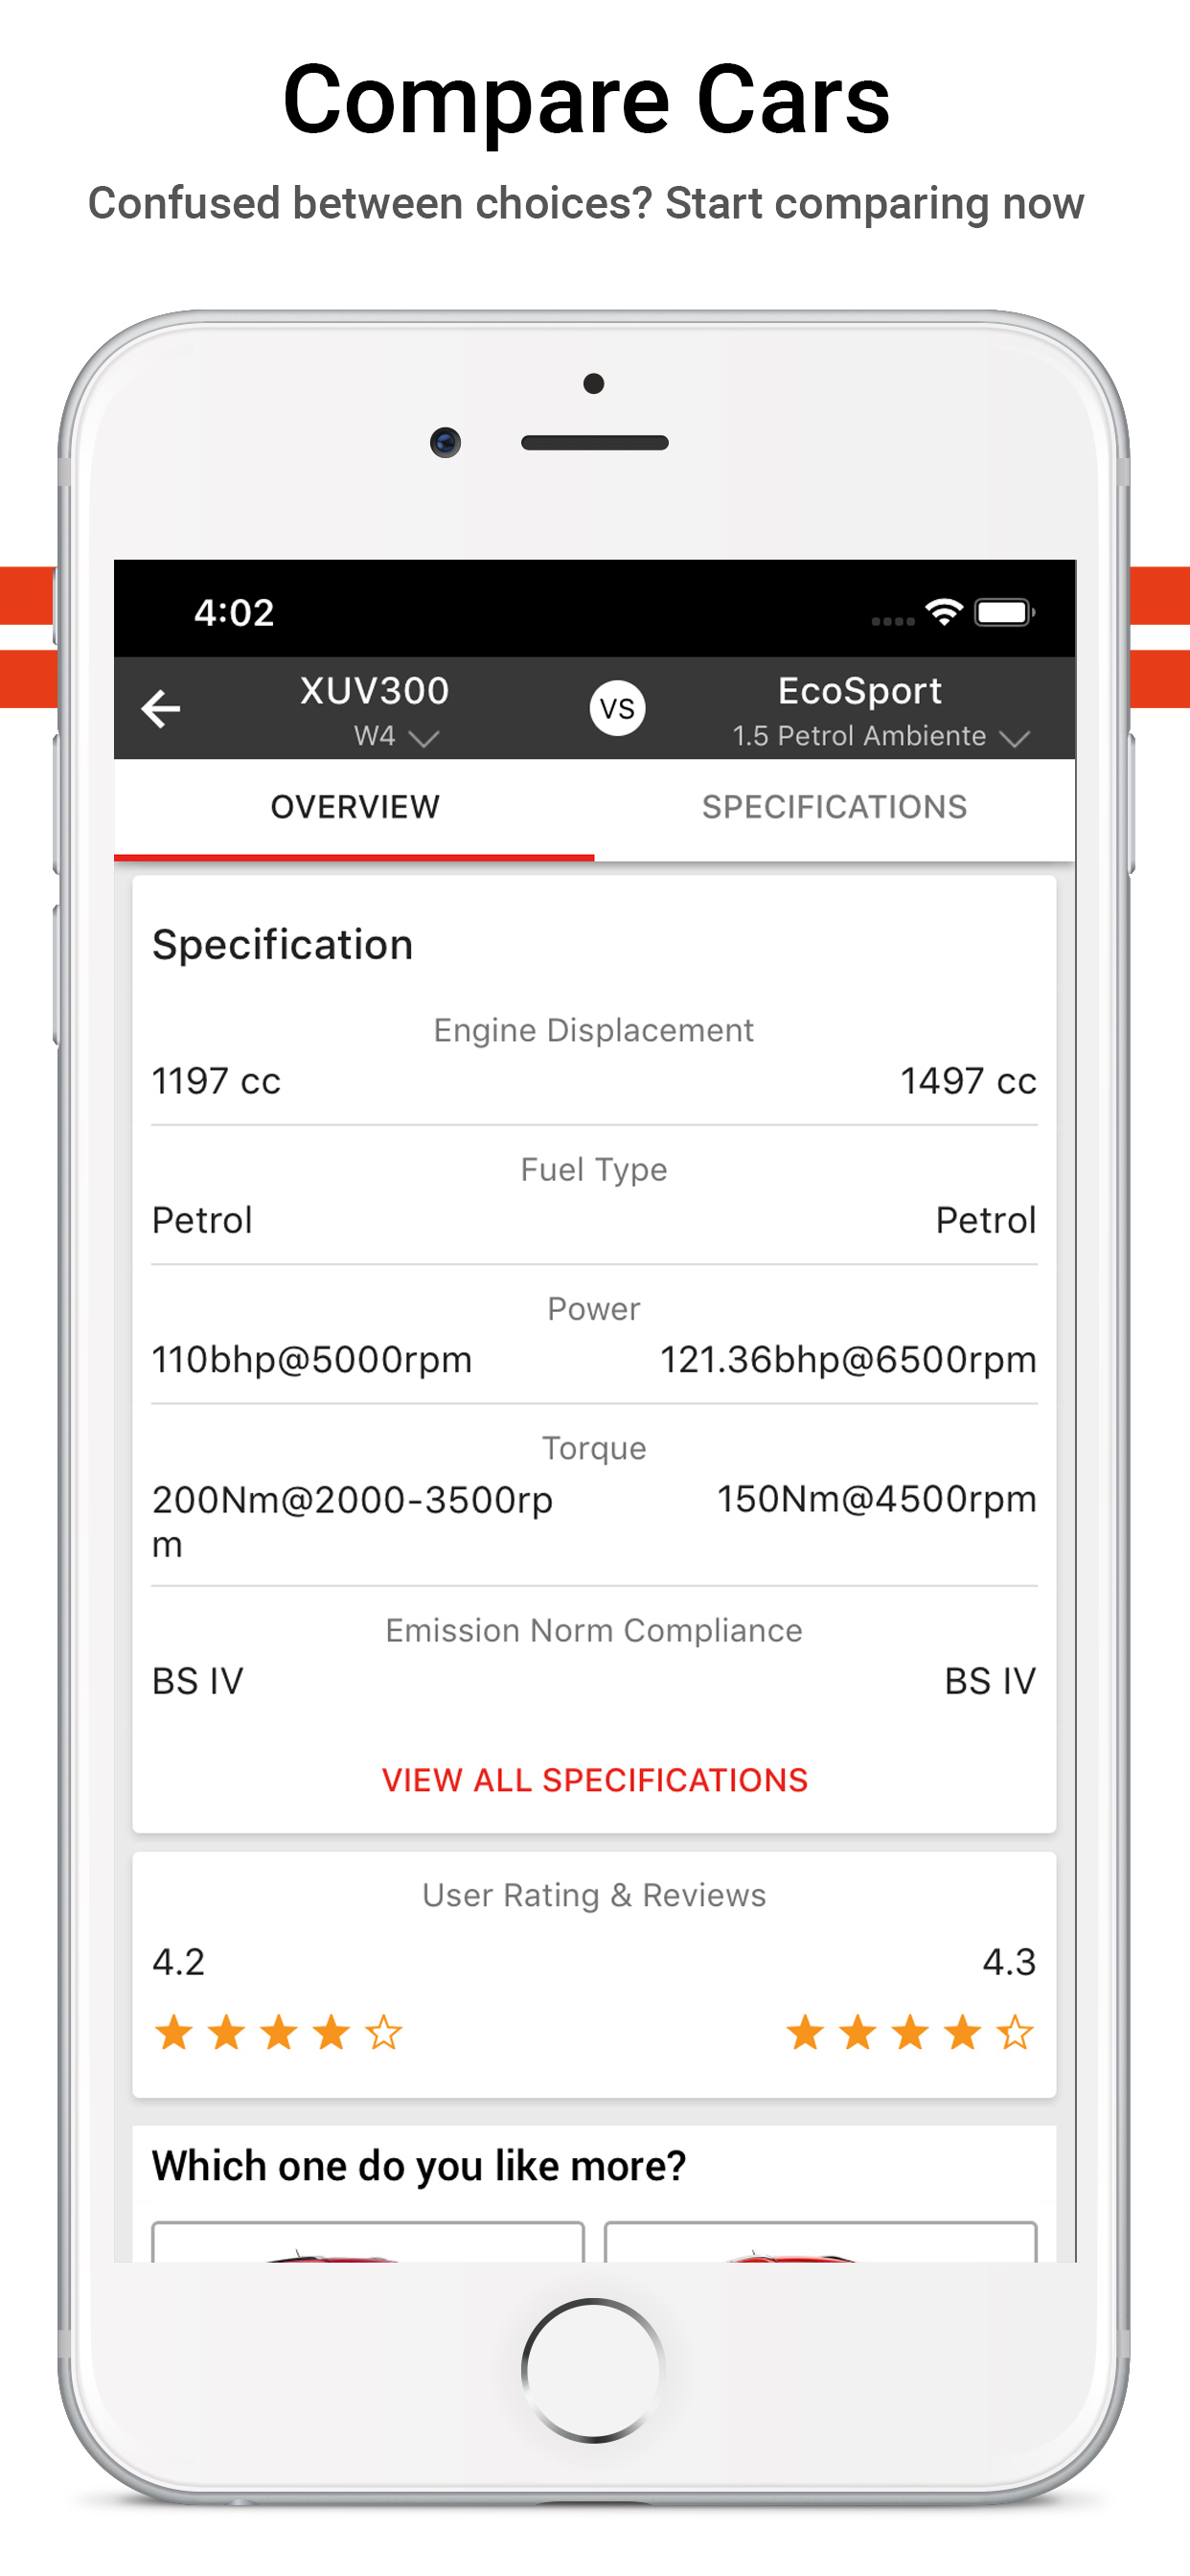The width and height of the screenshot is (1190, 2576).
Task: Tap the Engine Displacement label
Action: click(594, 1030)
